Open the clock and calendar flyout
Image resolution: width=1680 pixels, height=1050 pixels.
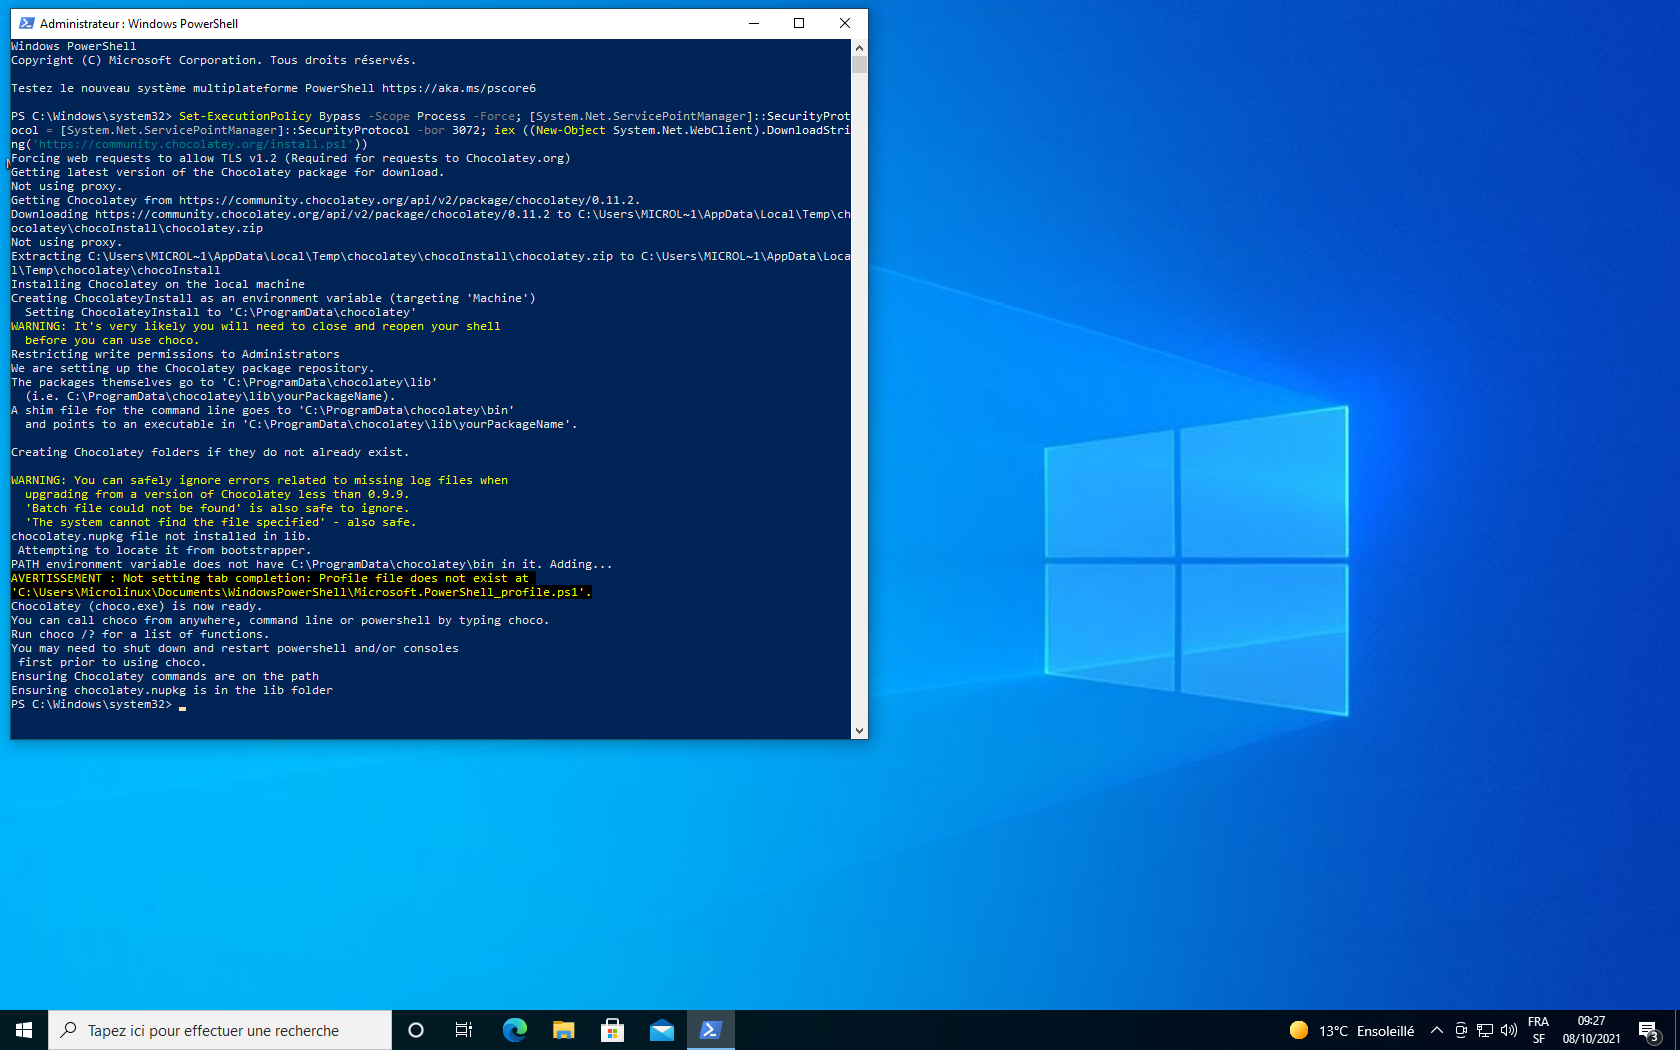[x=1591, y=1030]
